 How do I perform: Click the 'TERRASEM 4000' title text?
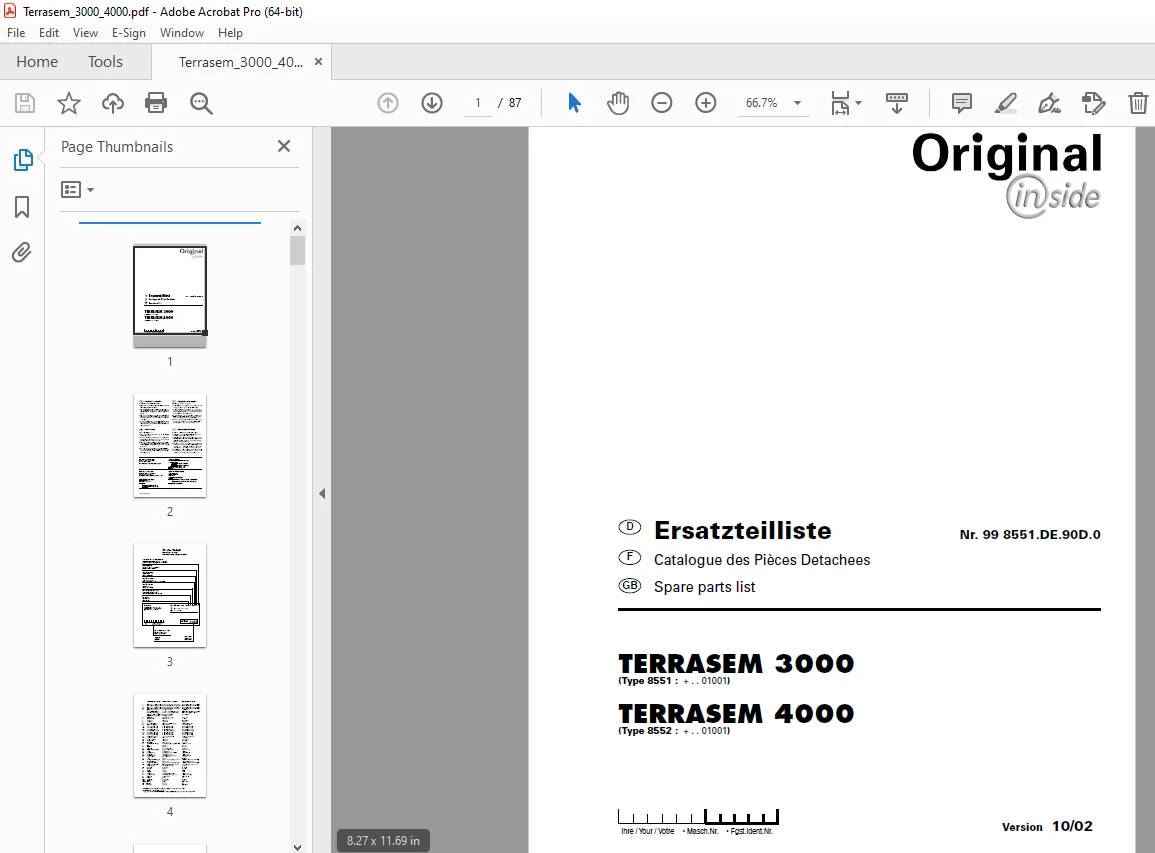(x=736, y=714)
